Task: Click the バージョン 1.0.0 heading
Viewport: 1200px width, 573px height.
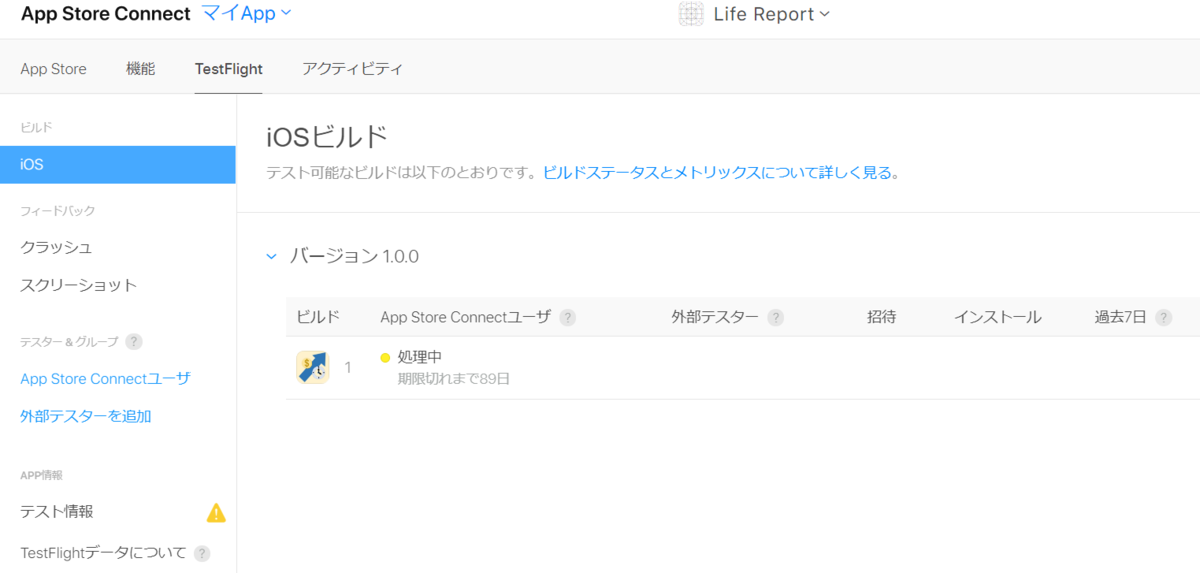Action: click(354, 256)
